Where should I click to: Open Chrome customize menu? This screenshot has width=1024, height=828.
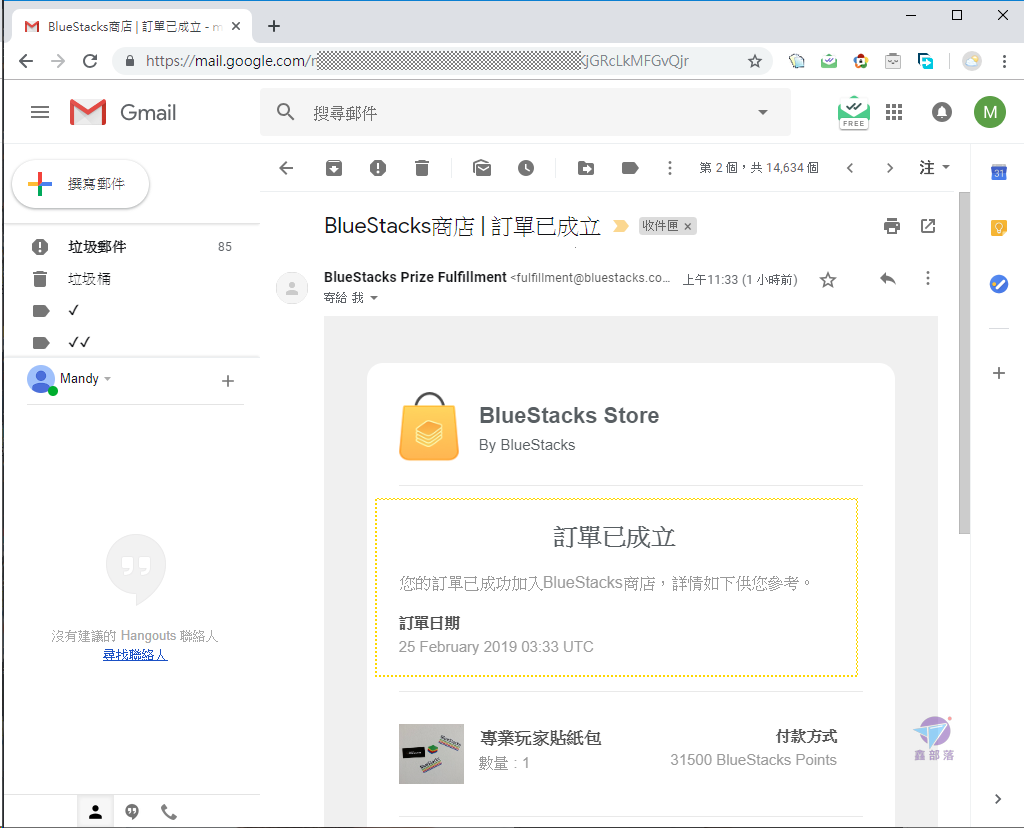click(x=1004, y=61)
